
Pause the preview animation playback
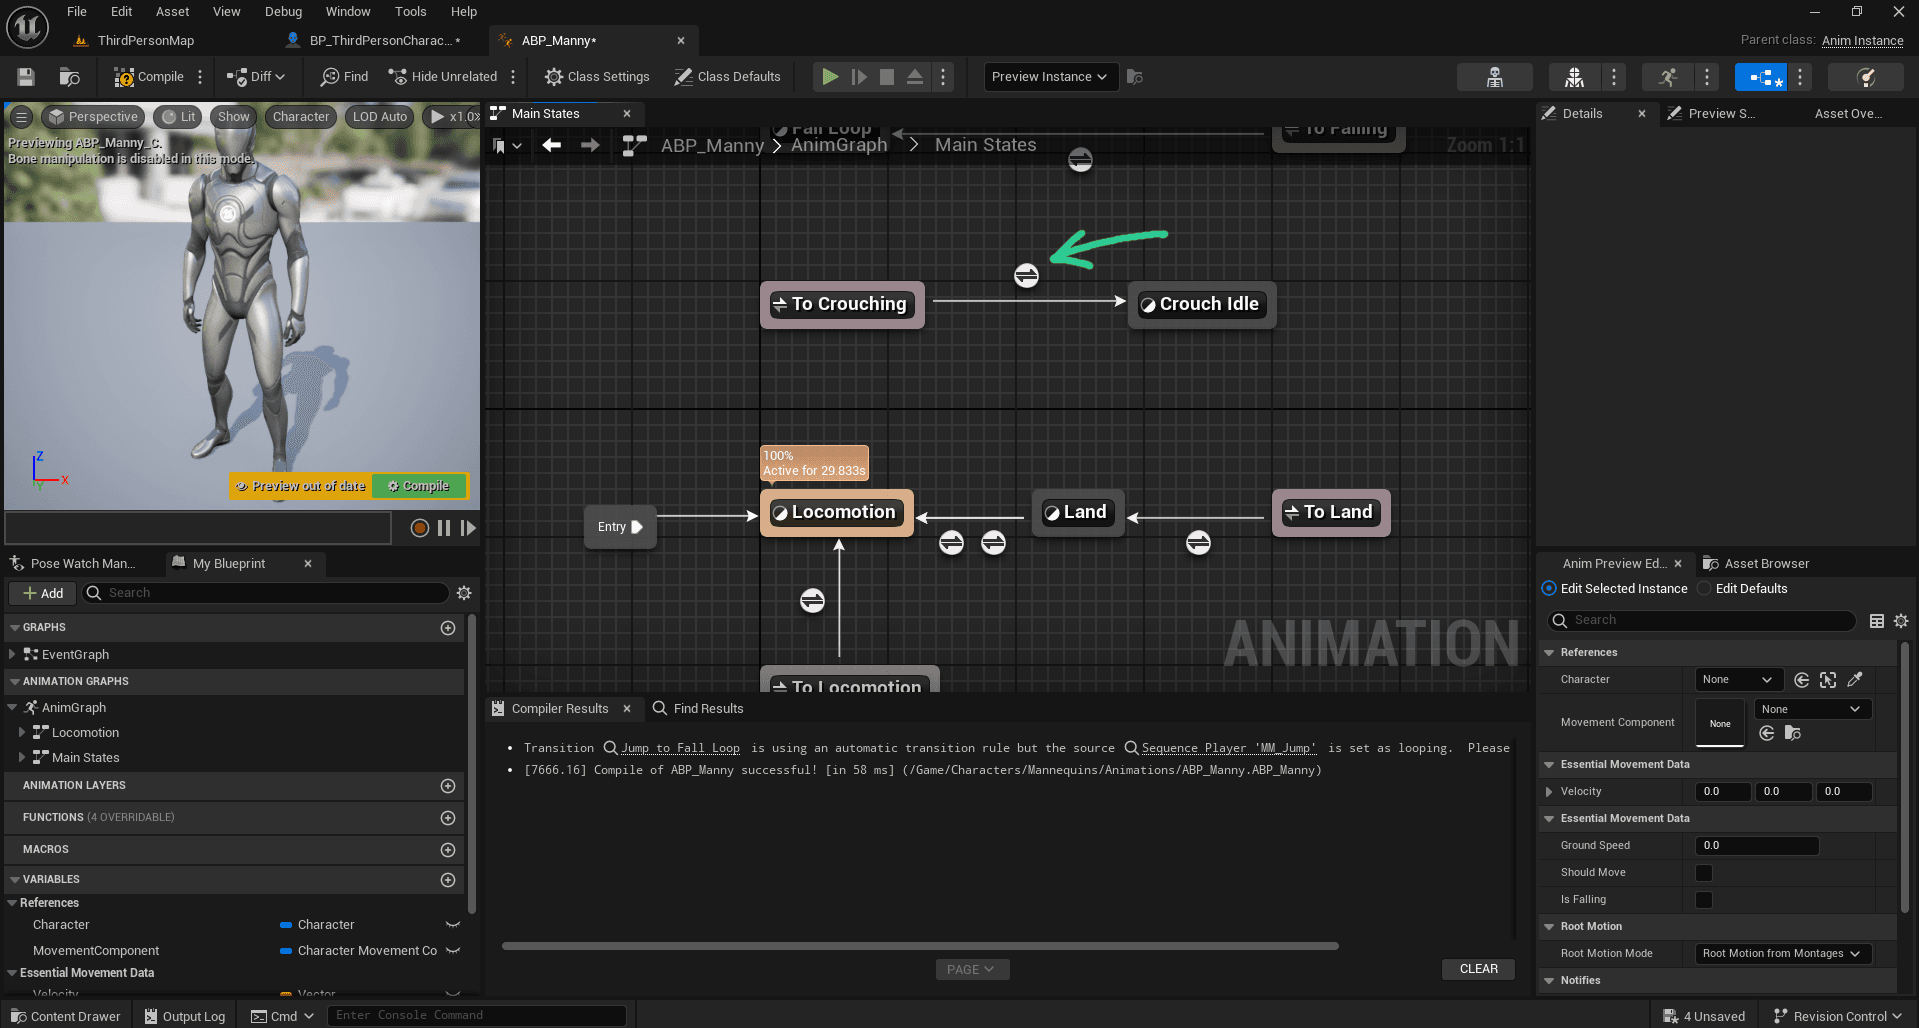444,528
